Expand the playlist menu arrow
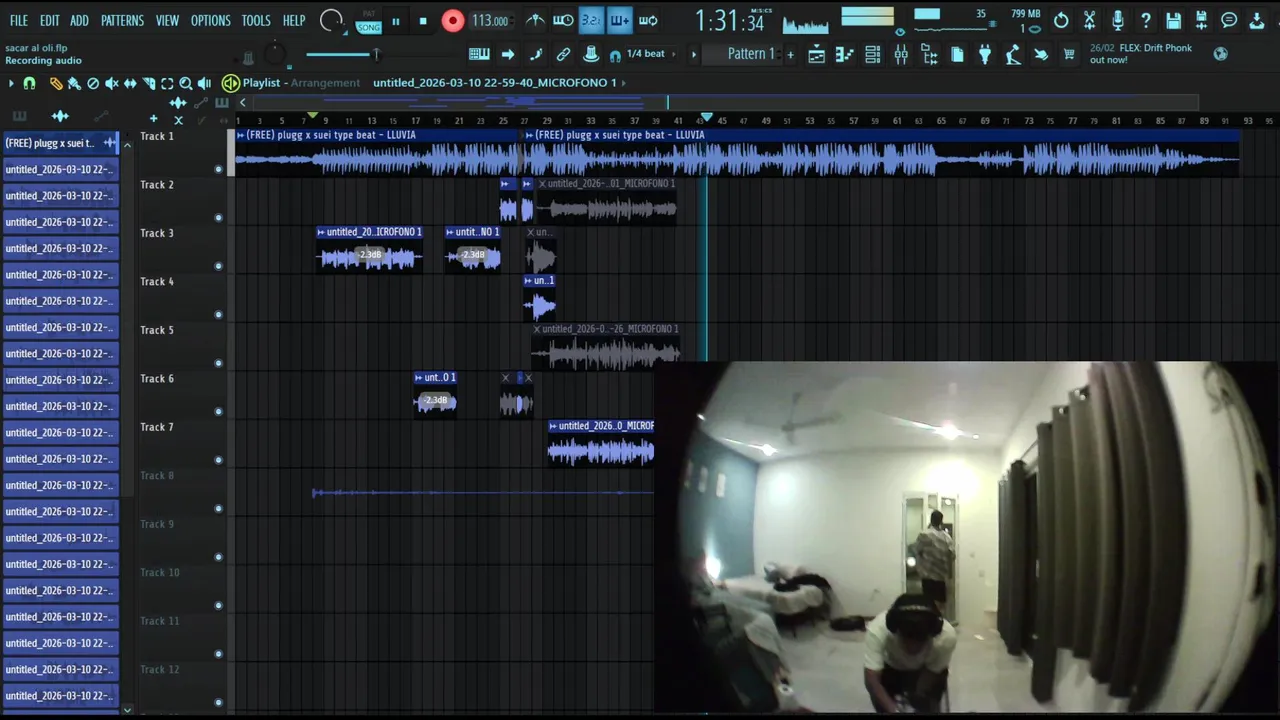Screen dimensions: 1280x720 (x=11, y=84)
